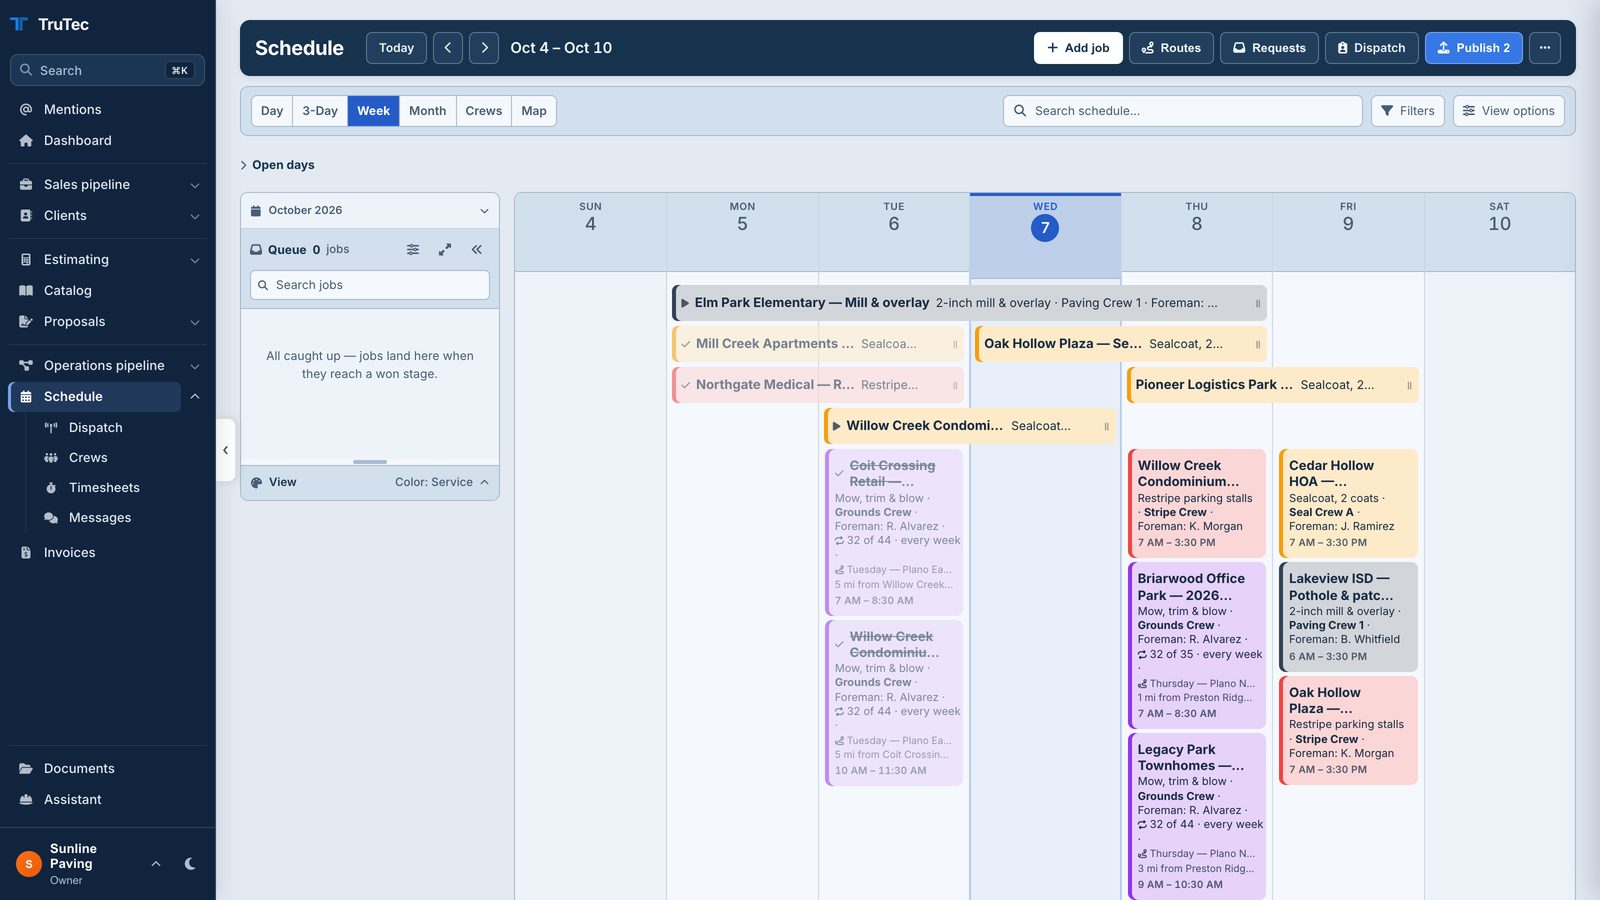The width and height of the screenshot is (1600, 900).
Task: Collapse queue panel with double chevron
Action: [477, 250]
